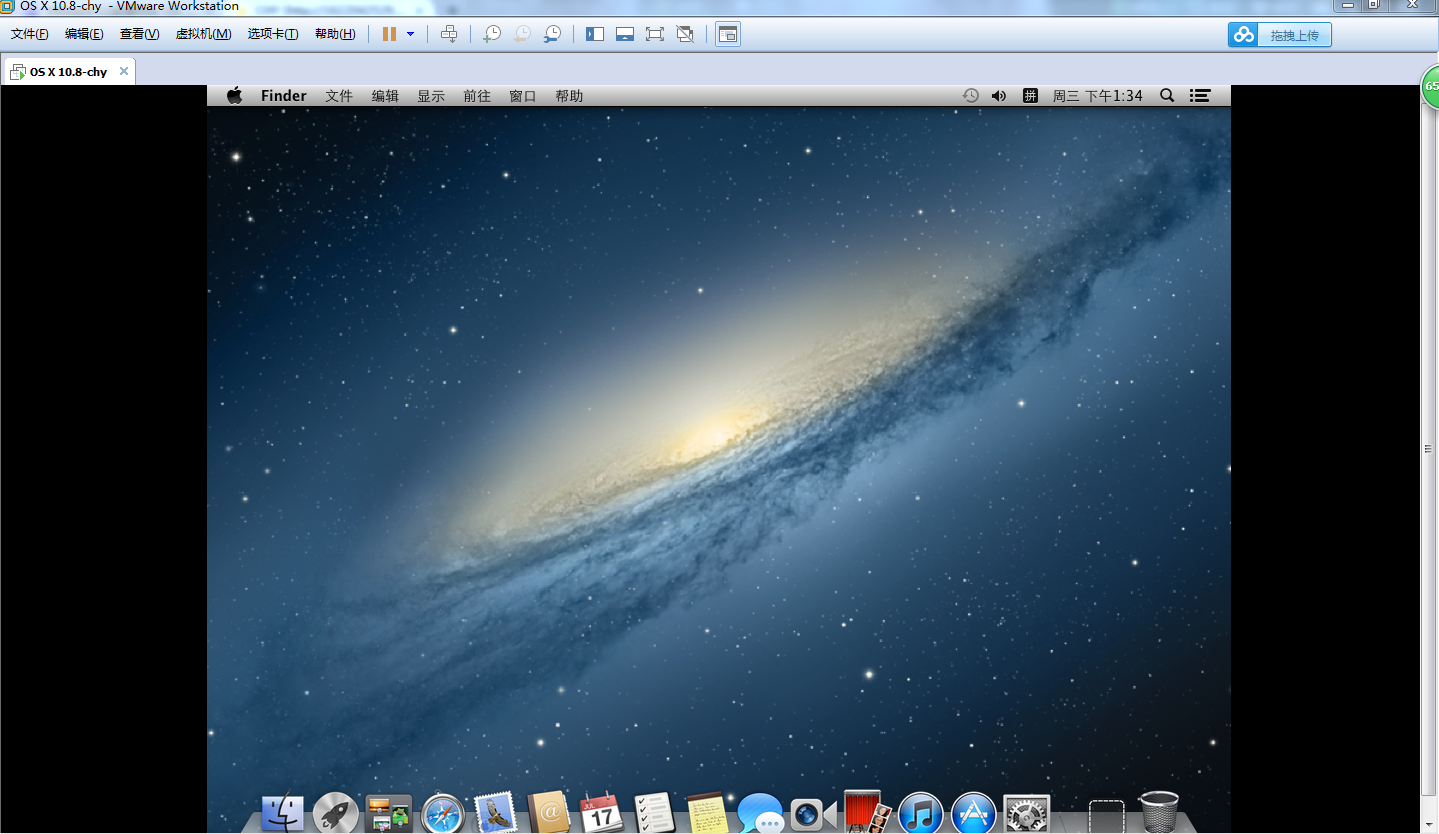Enter VMware full screen mode

(x=655, y=34)
